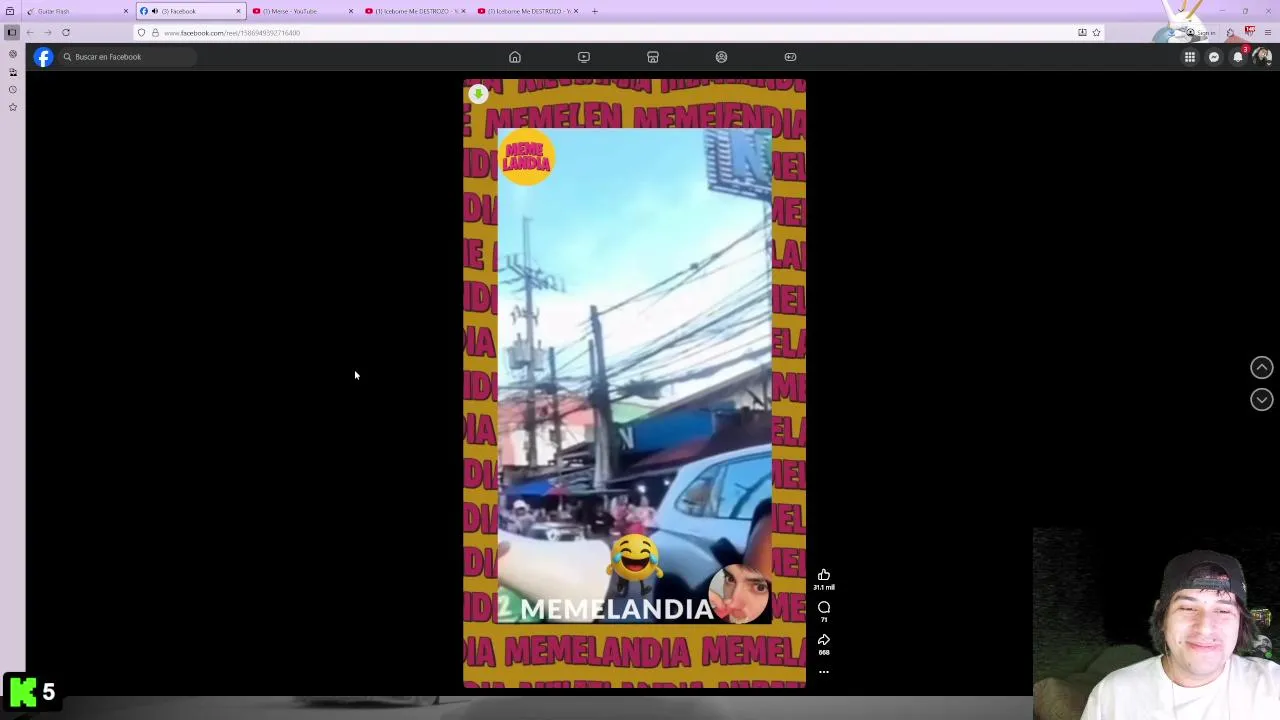Open the Facebook Gaming icon
This screenshot has width=1280, height=720.
[790, 57]
